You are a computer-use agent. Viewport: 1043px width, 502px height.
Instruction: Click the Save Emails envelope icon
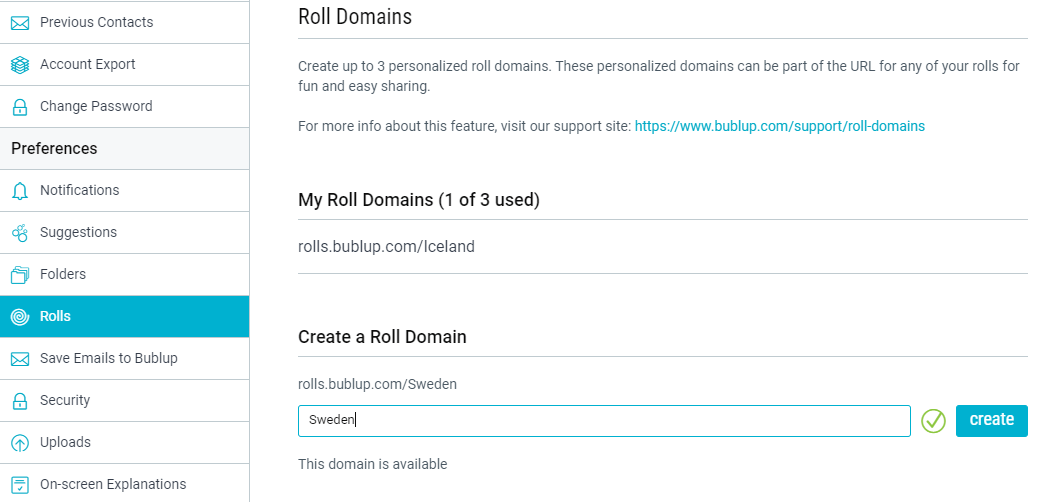20,359
